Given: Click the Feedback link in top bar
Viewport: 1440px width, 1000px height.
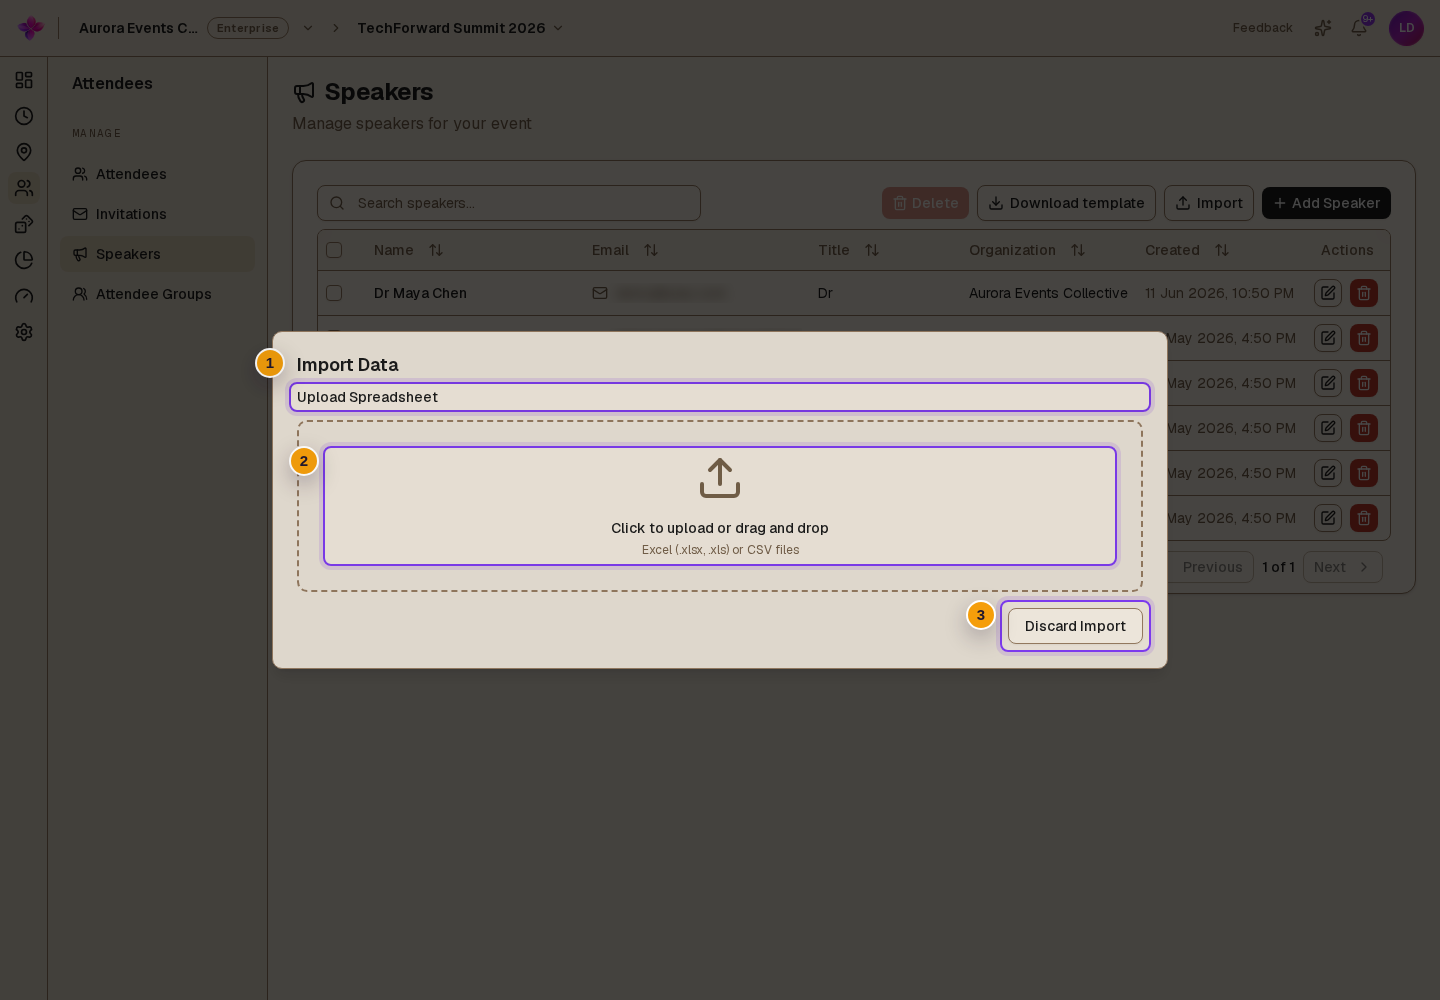Looking at the screenshot, I should point(1262,28).
